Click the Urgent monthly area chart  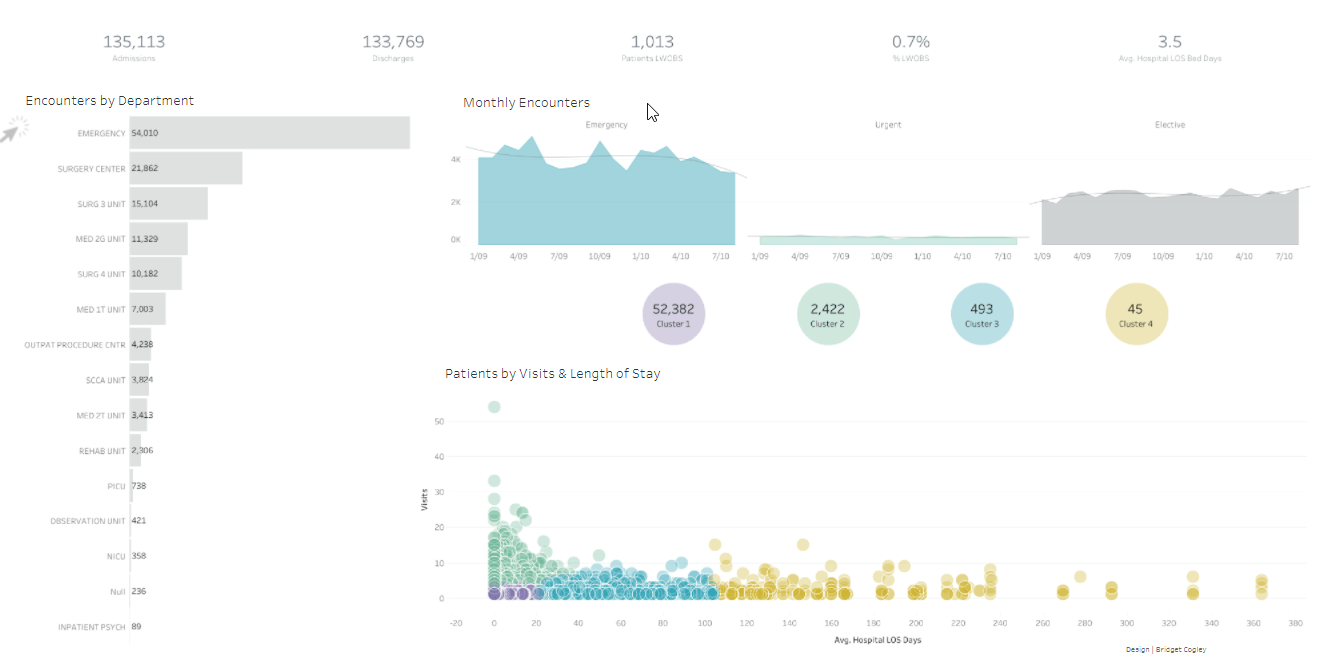tap(888, 240)
